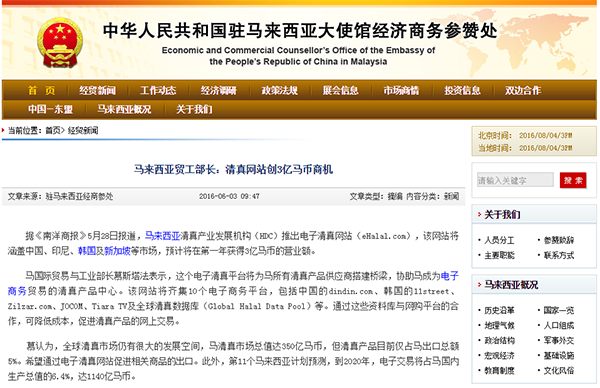Open the 电子商务 link in article
This screenshot has height=388, width=600.
coord(450,276)
